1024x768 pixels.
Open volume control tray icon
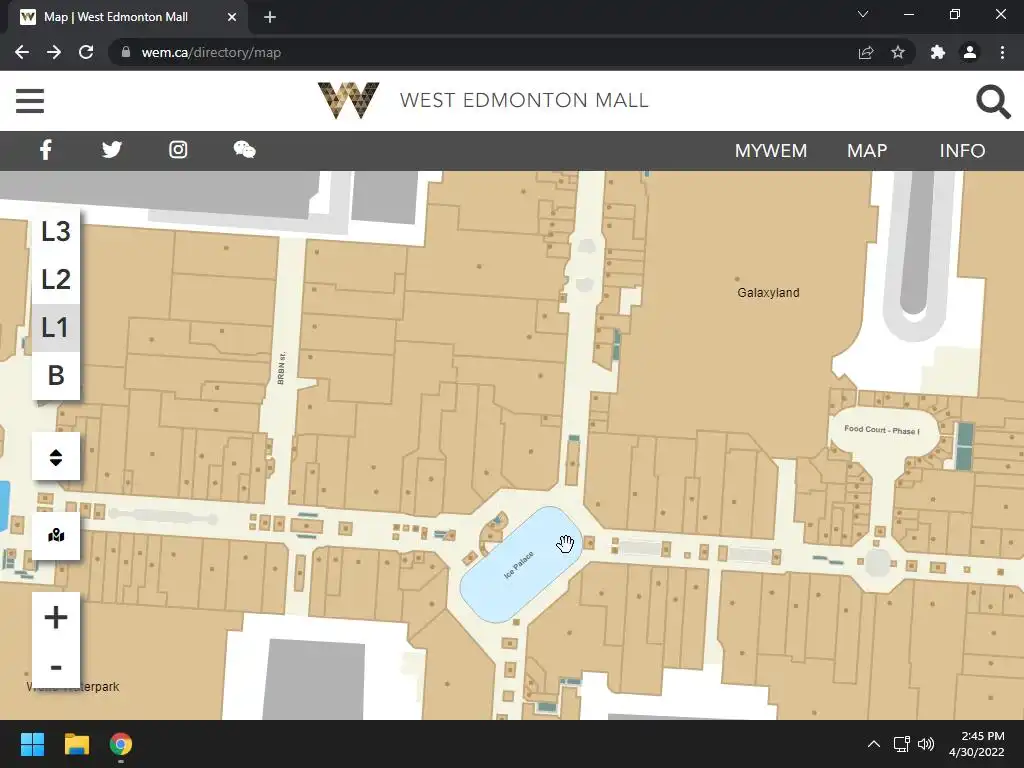926,744
